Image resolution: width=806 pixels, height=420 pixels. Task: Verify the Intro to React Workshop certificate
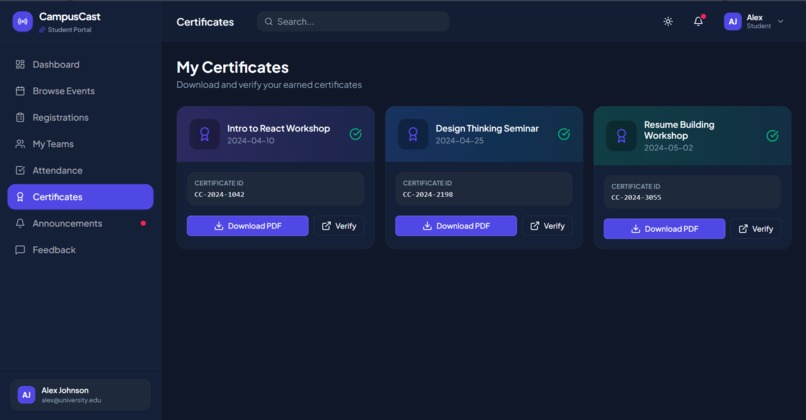[x=339, y=226]
